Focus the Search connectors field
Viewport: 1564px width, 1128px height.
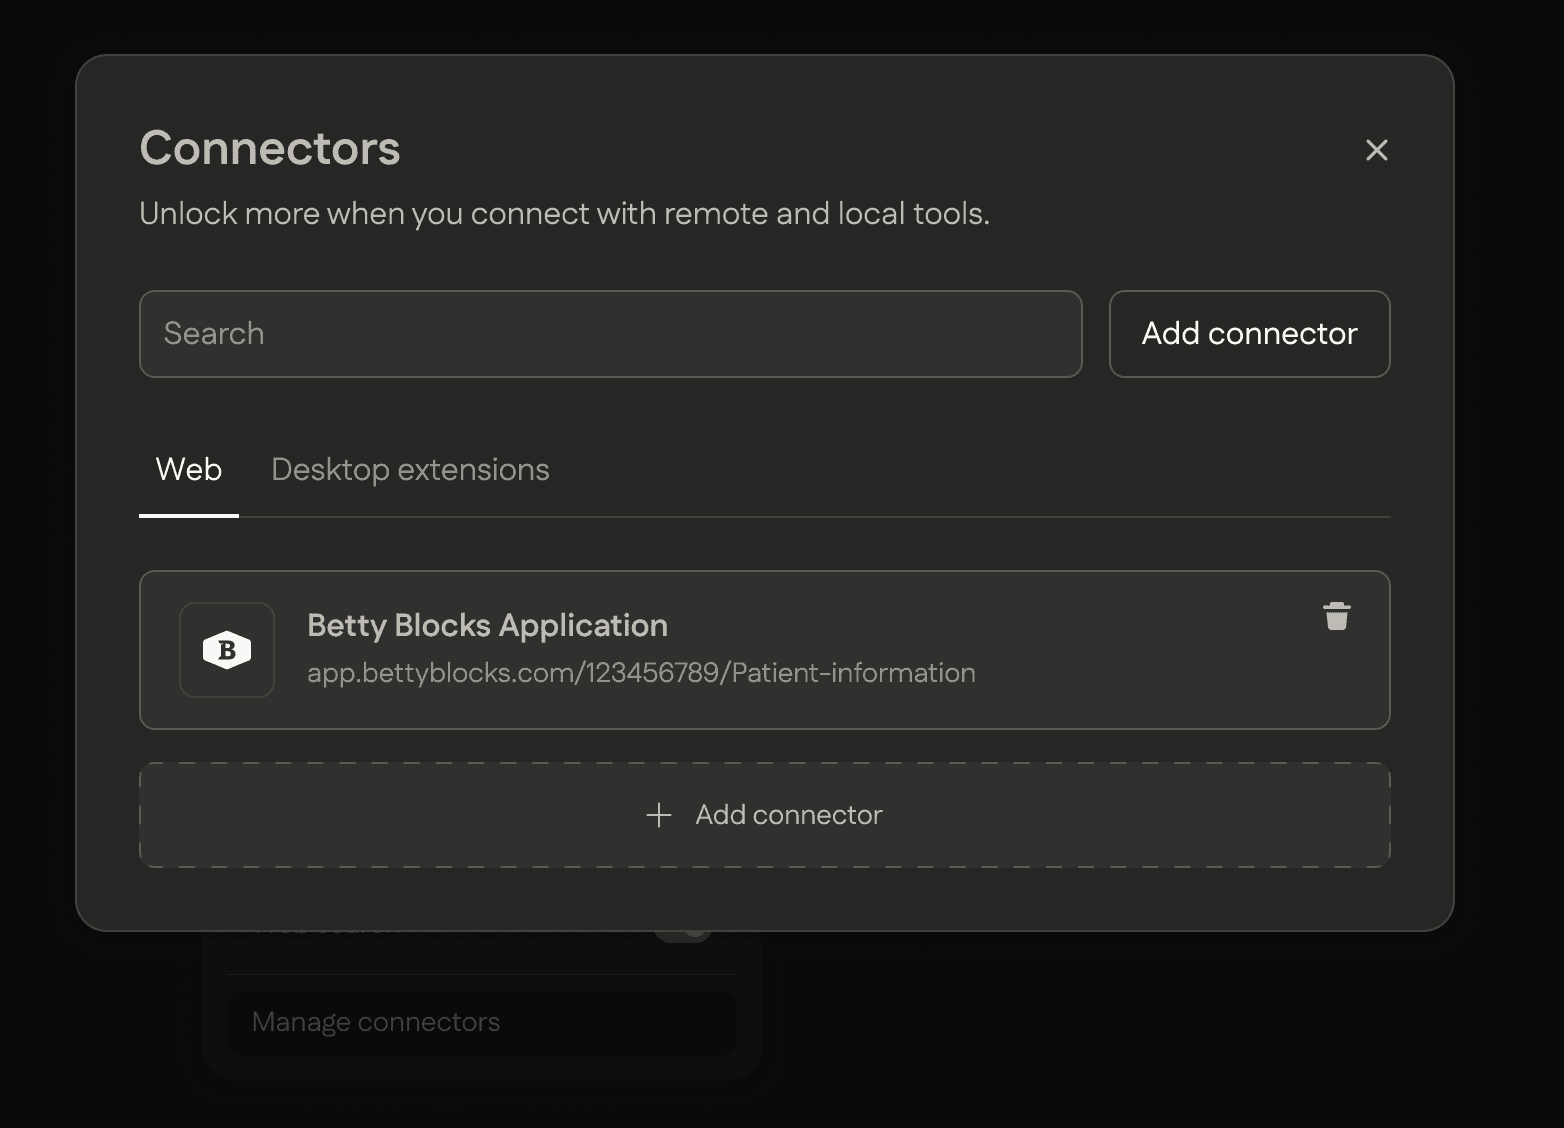[x=610, y=334]
